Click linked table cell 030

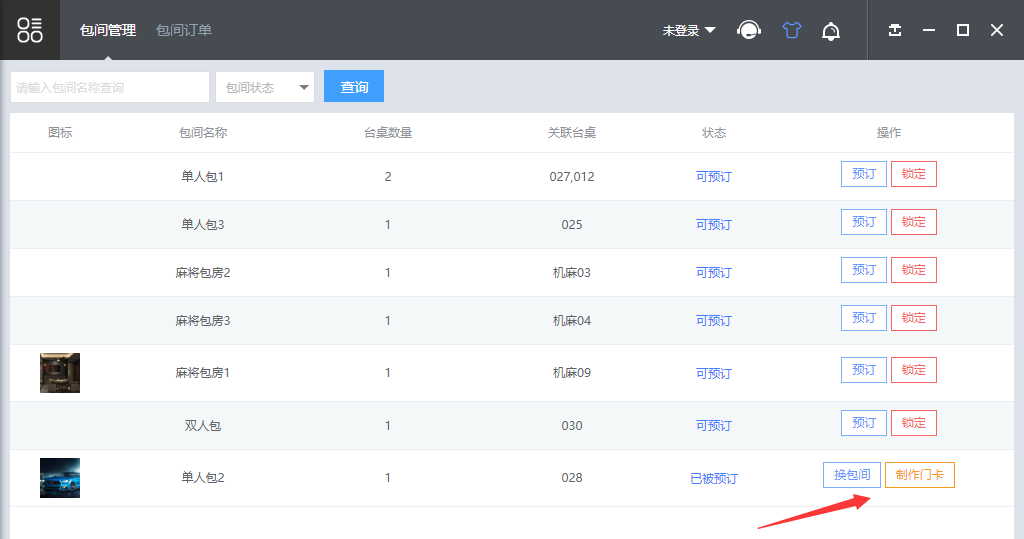point(571,425)
